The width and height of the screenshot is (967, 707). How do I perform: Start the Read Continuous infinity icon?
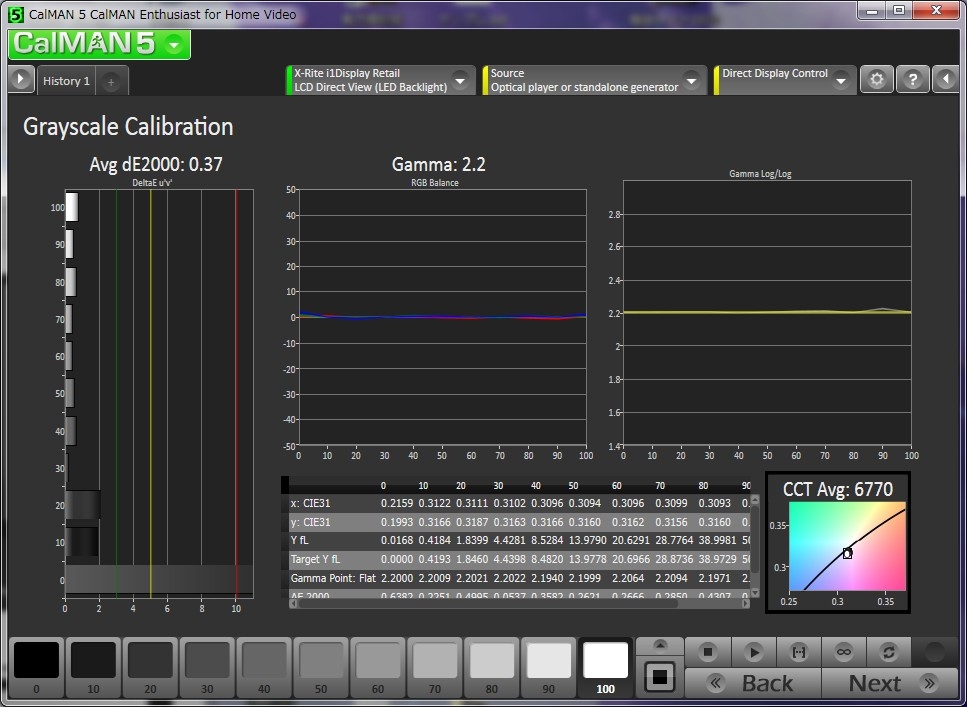tap(844, 652)
